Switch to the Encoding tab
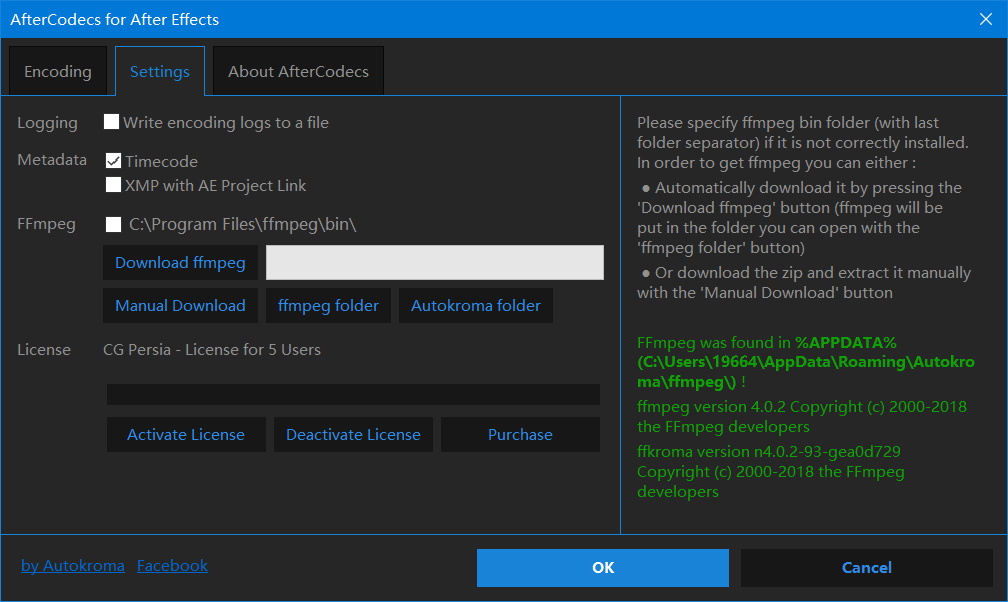The width and height of the screenshot is (1008, 602). pyautogui.click(x=58, y=71)
